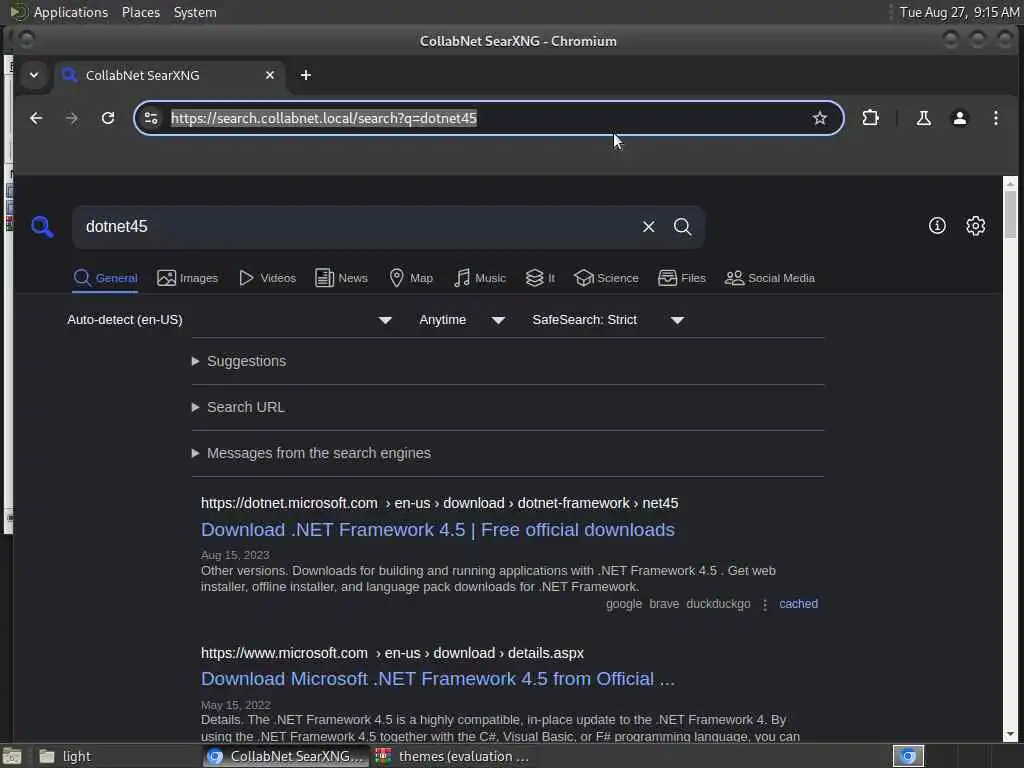Click the google engine label on first result
The height and width of the screenshot is (768, 1024).
coord(624,604)
